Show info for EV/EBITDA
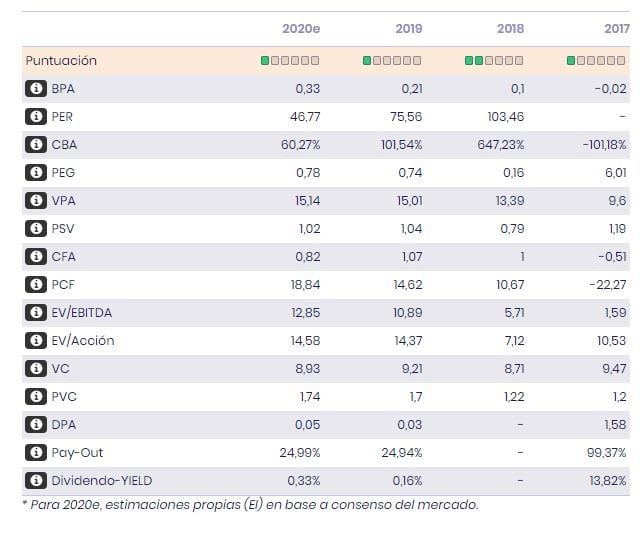The height and width of the screenshot is (536, 640). [x=36, y=313]
